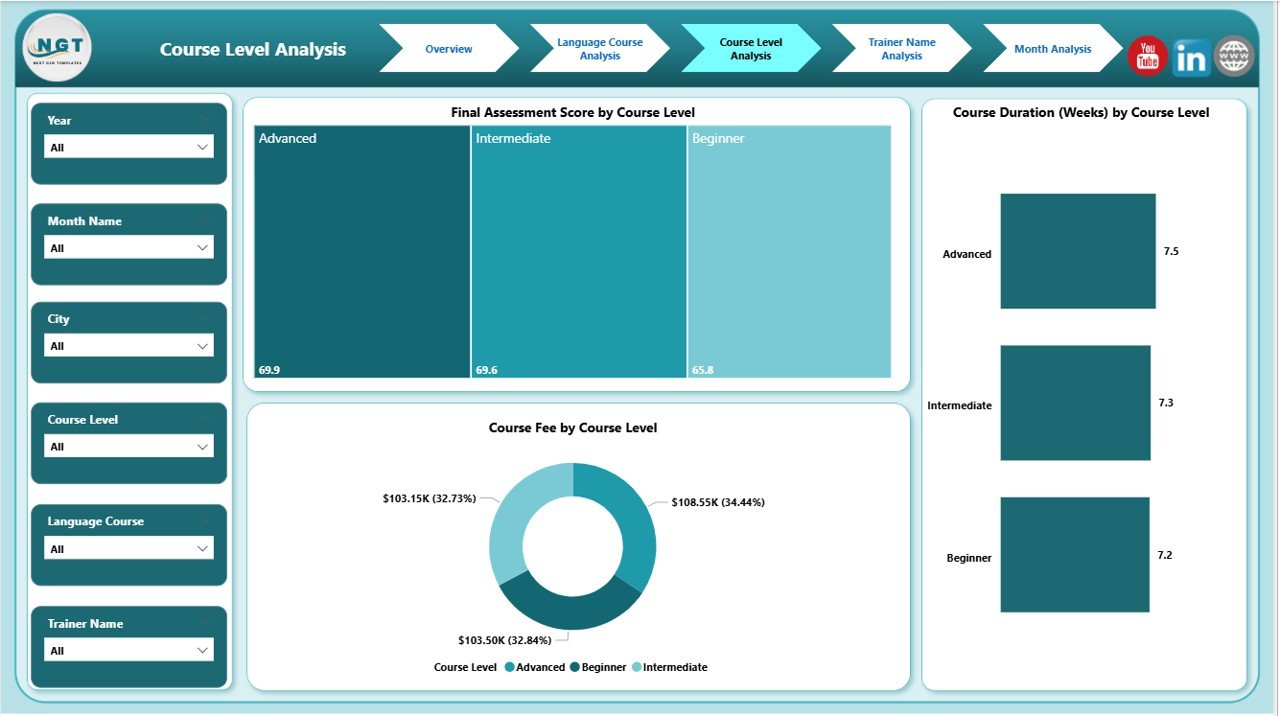The width and height of the screenshot is (1280, 716).
Task: Open the YouTube channel icon
Action: 1146,57
